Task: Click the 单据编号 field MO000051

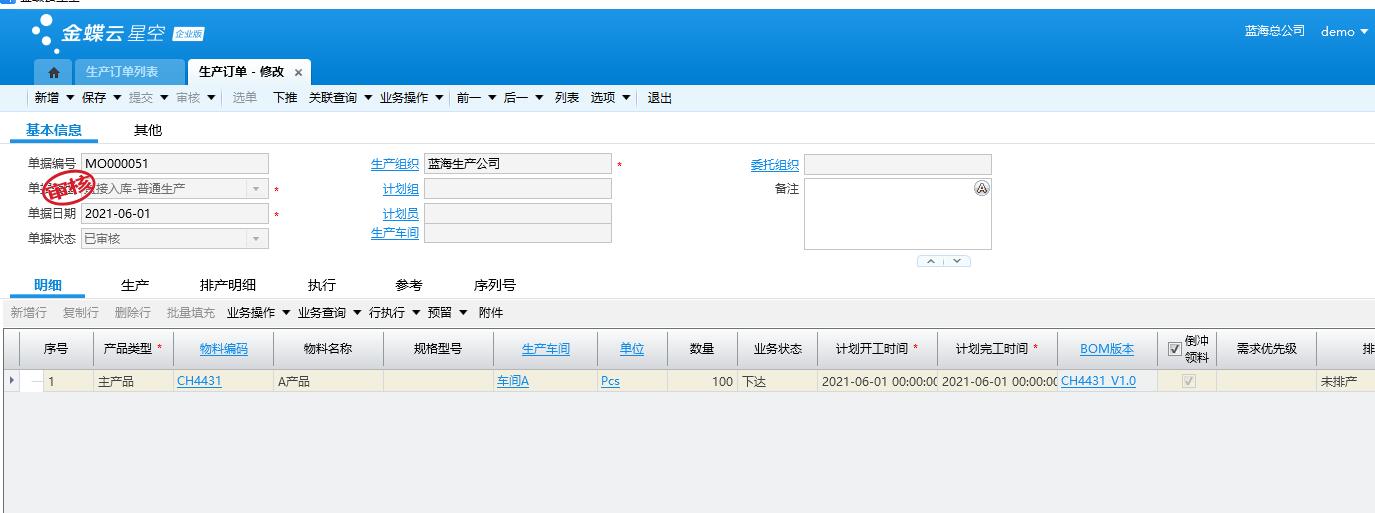Action: tap(175, 164)
